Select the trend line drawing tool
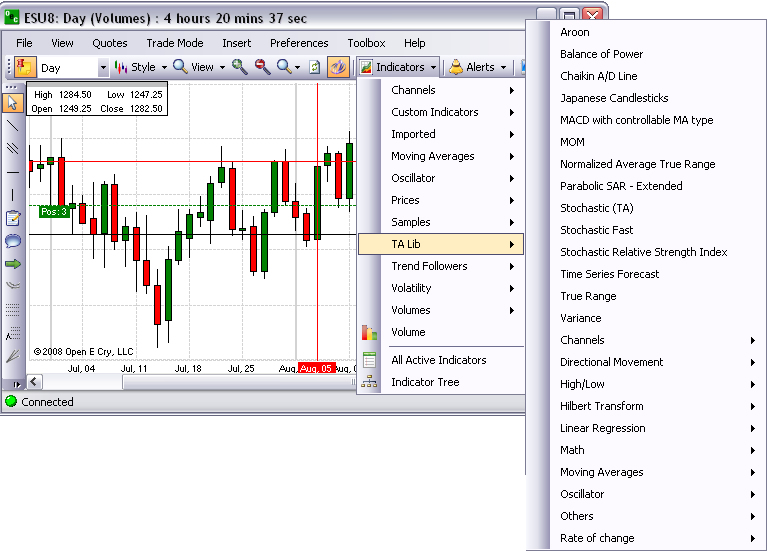This screenshot has height=551, width=767. point(12,125)
